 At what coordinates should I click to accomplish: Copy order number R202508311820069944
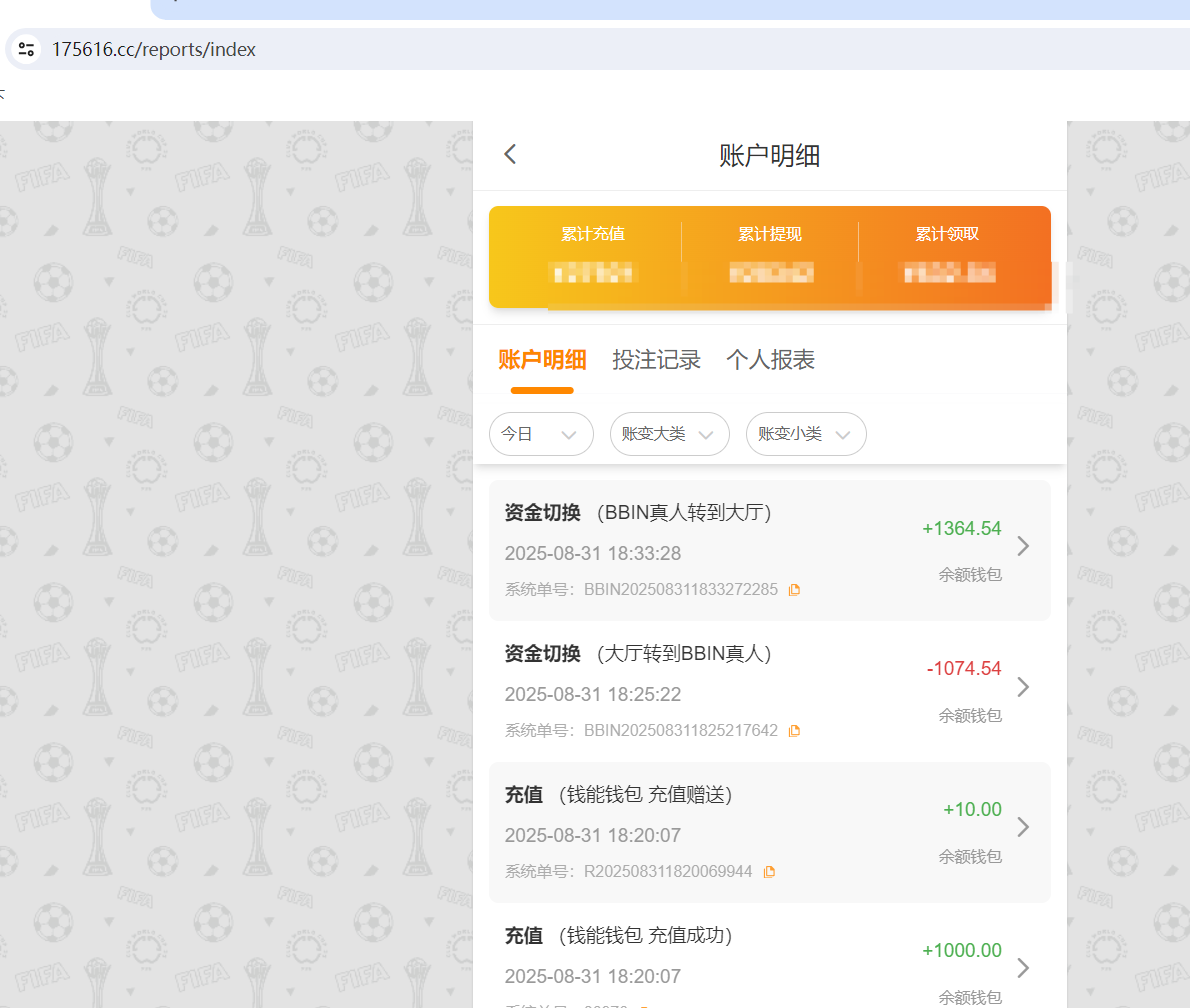point(769,871)
